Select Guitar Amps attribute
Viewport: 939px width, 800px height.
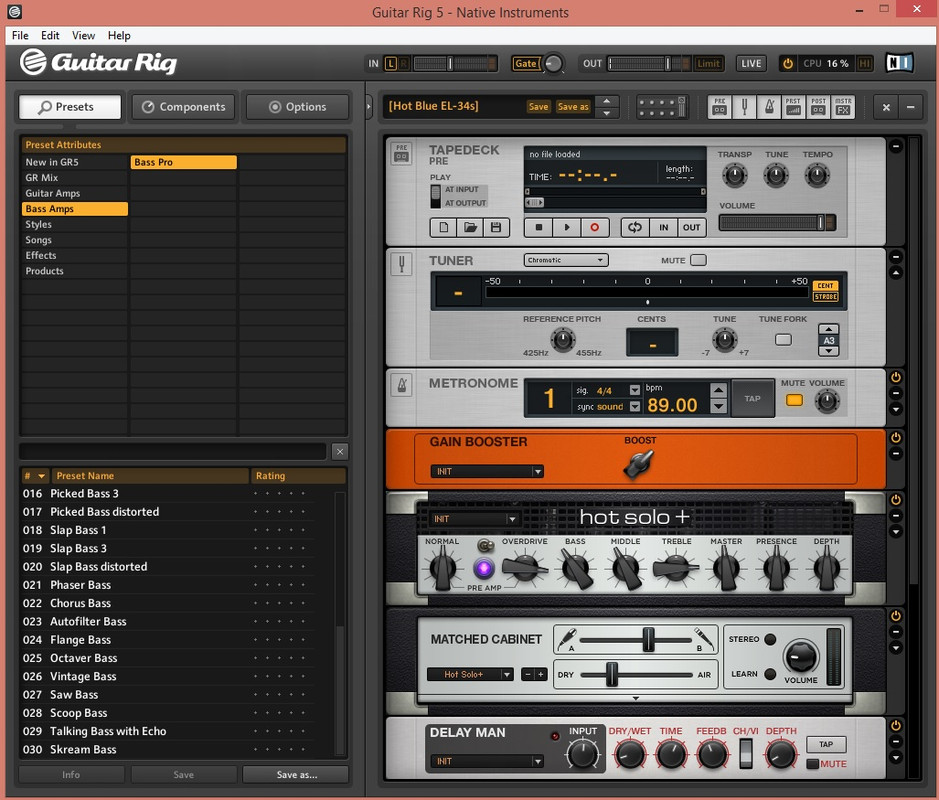[x=74, y=193]
